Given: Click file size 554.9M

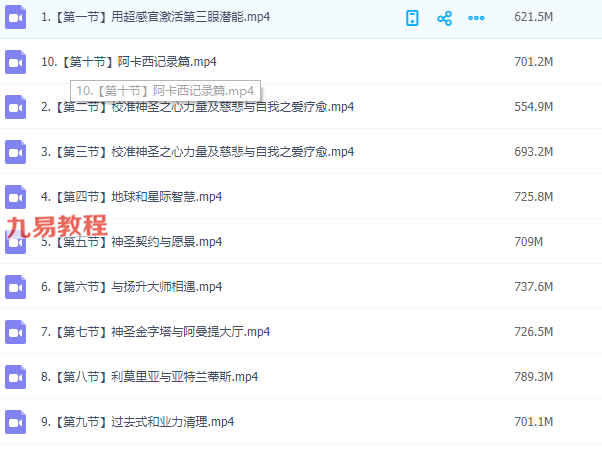Looking at the screenshot, I should coord(533,107).
